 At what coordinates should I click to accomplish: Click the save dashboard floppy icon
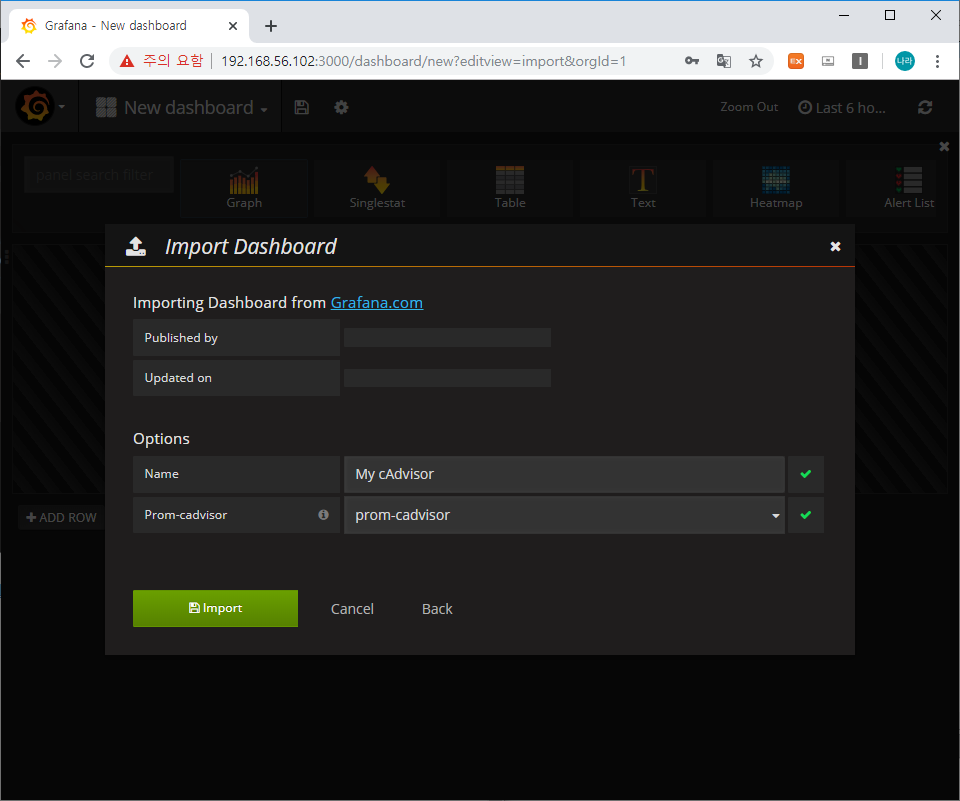click(x=301, y=108)
